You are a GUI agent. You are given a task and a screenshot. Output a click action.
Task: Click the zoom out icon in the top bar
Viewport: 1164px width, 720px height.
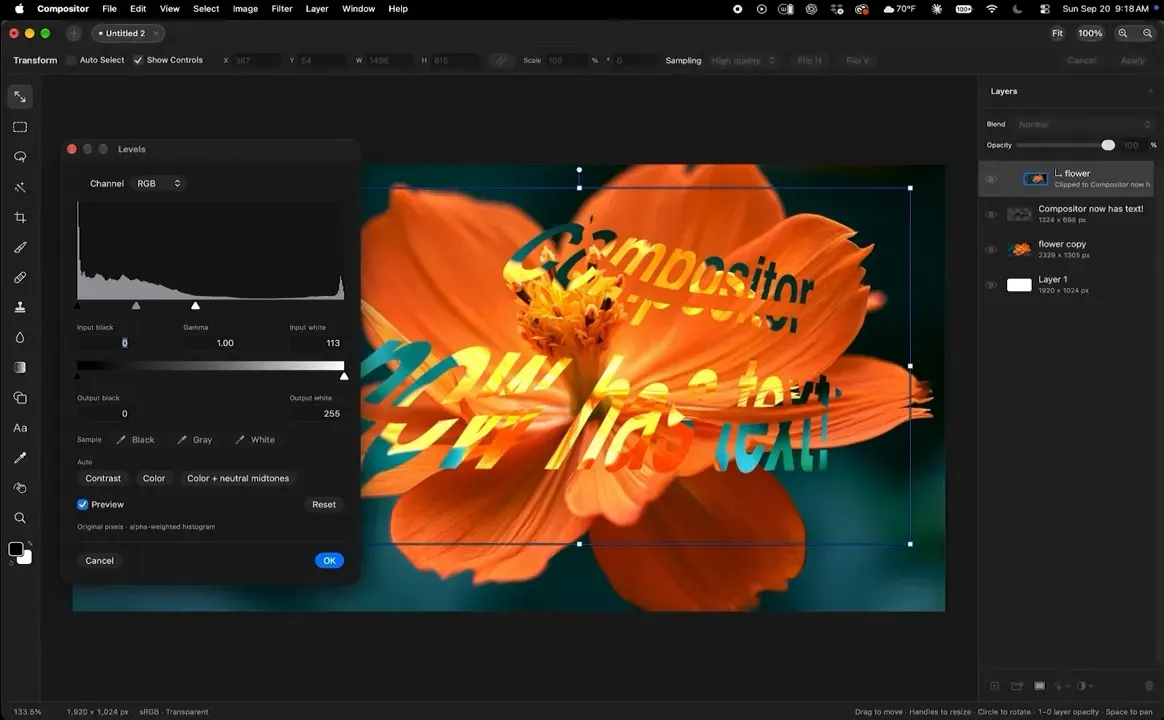coord(1148,33)
